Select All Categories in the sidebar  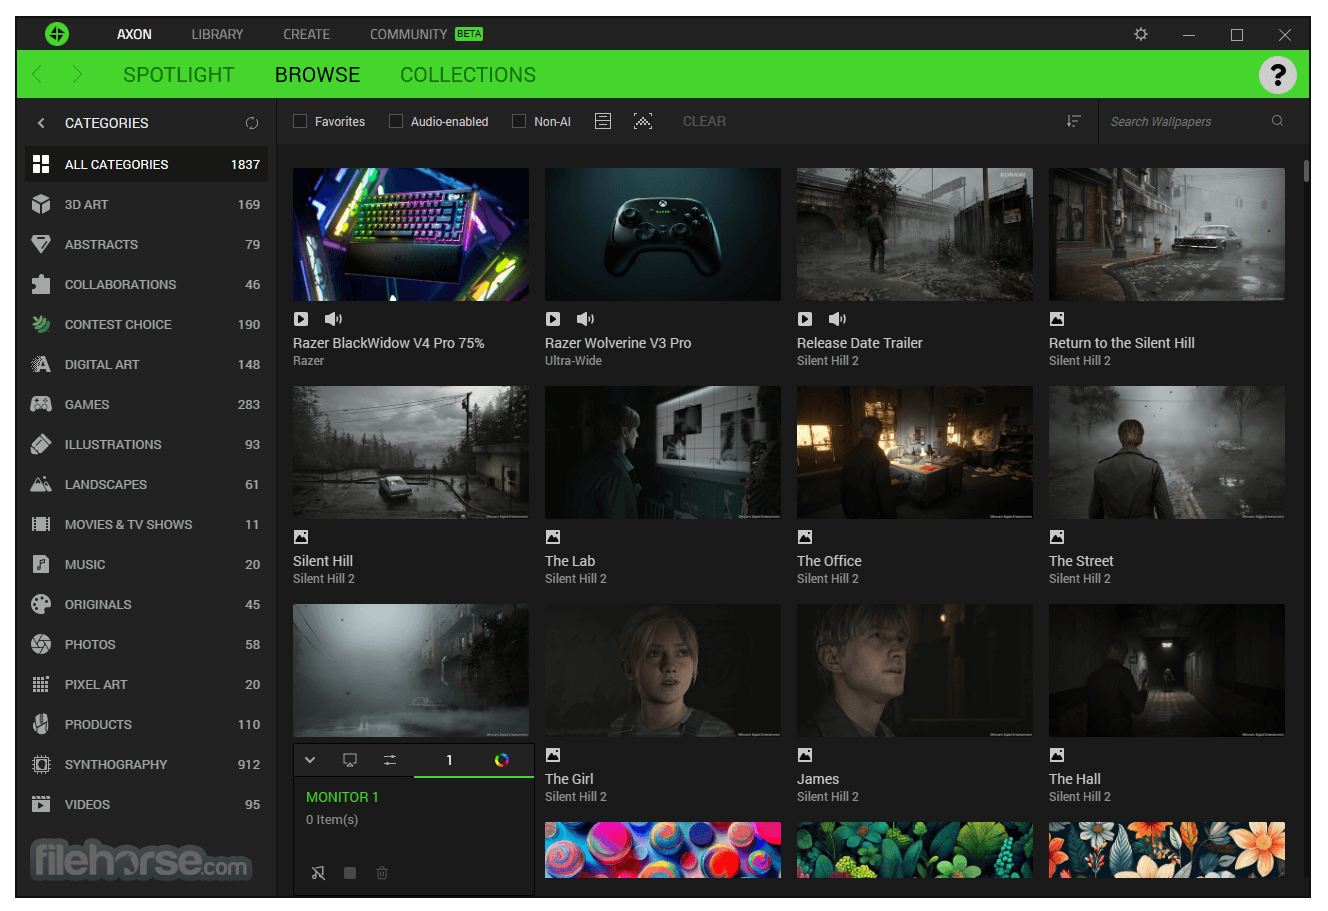[146, 164]
